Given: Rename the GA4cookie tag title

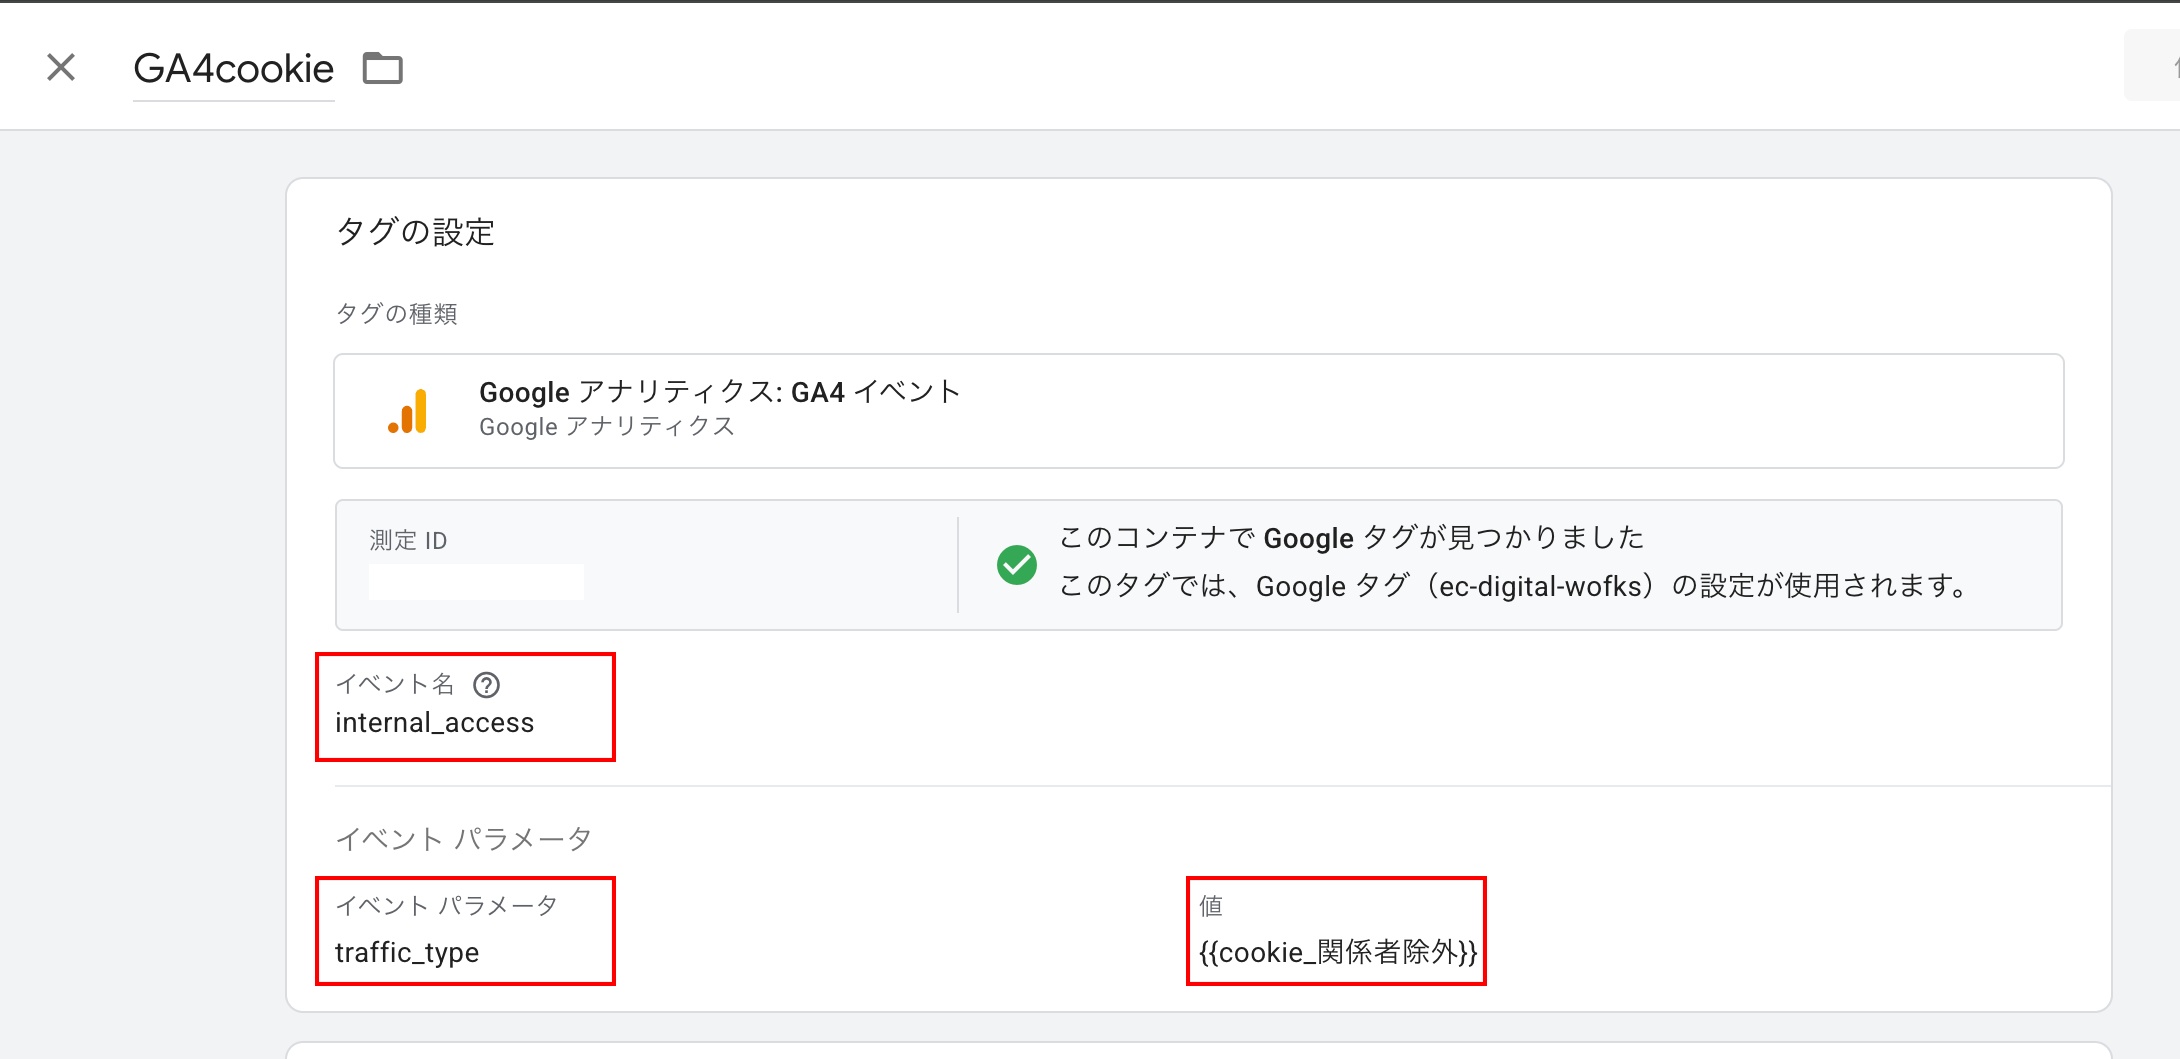Looking at the screenshot, I should tap(234, 68).
